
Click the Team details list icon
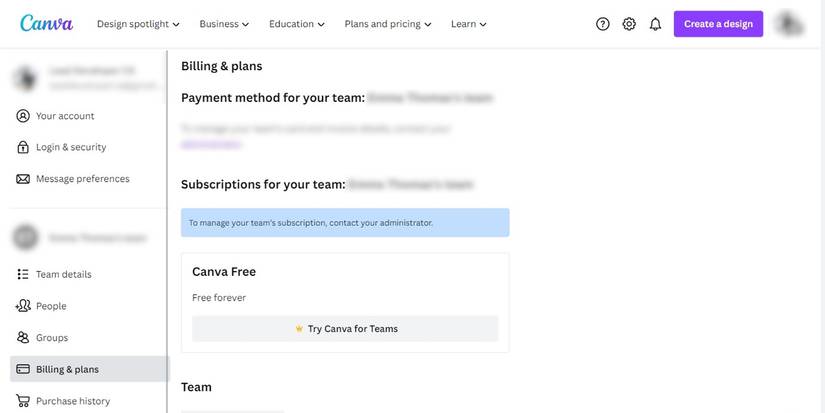coord(22,274)
